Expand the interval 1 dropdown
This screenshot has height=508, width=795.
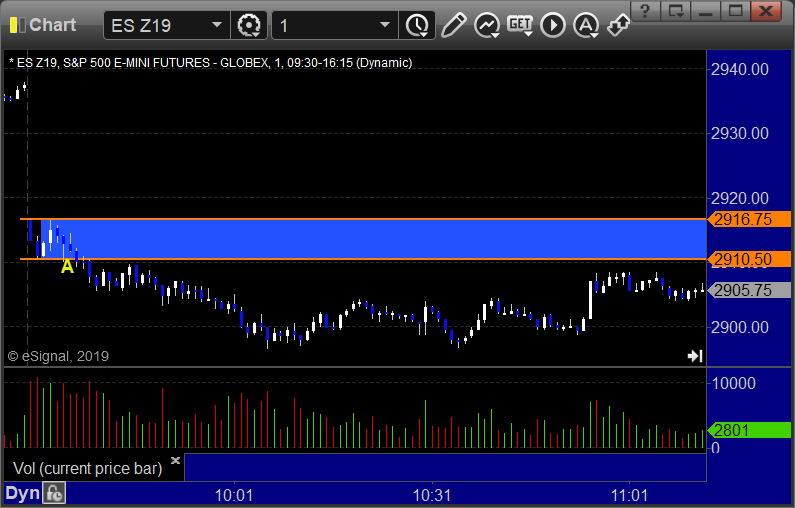coord(385,25)
